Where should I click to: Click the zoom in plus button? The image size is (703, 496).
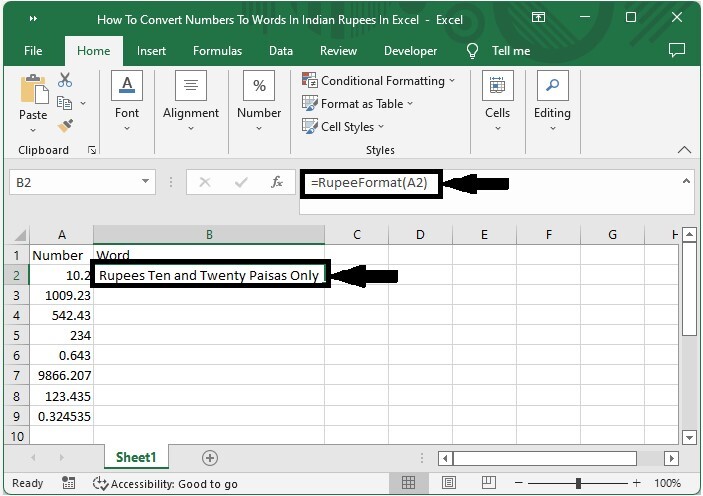point(637,483)
